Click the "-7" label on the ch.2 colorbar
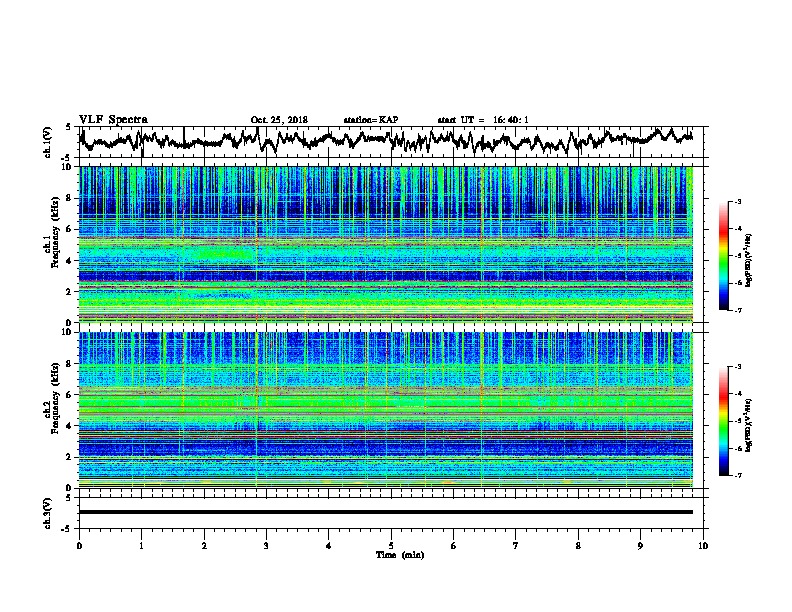 click(738, 475)
